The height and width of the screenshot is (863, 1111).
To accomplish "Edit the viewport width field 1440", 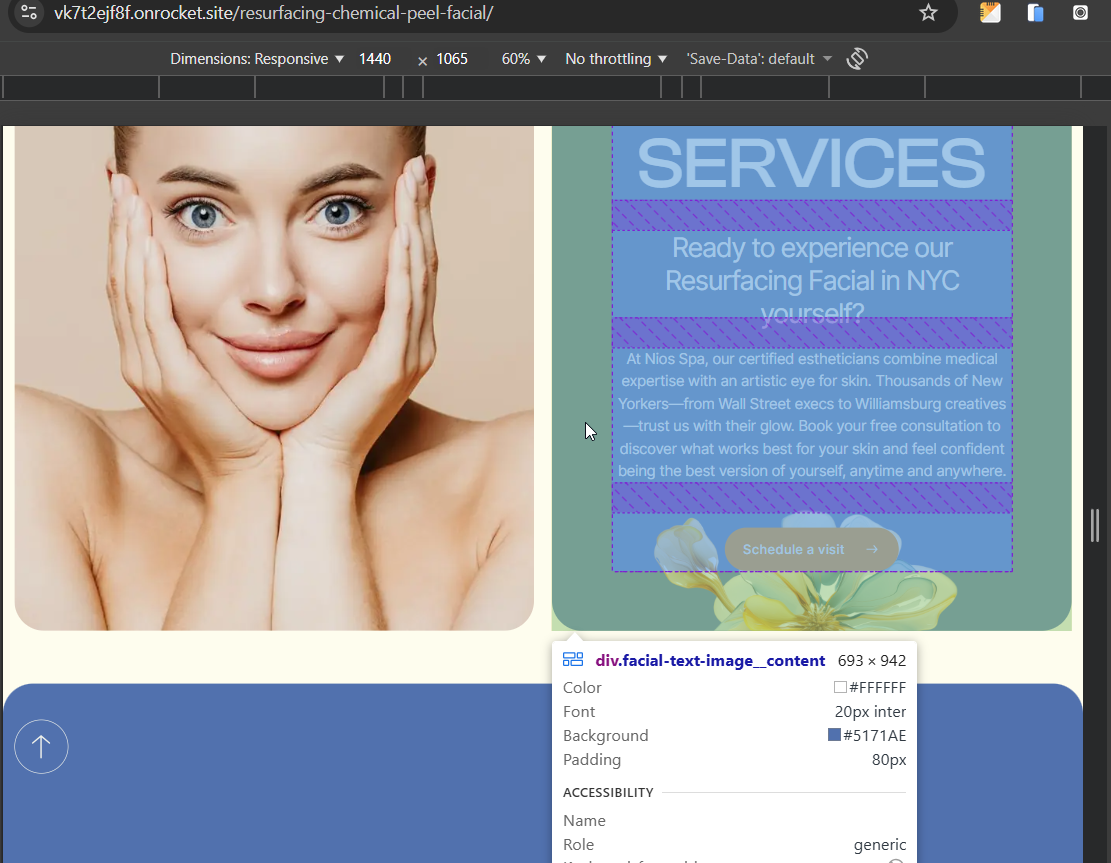I will click(375, 59).
